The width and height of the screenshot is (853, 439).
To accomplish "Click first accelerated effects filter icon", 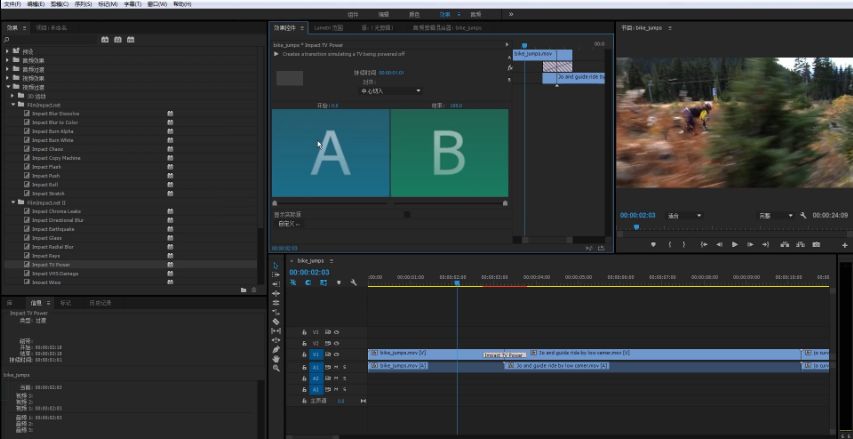I will point(104,40).
